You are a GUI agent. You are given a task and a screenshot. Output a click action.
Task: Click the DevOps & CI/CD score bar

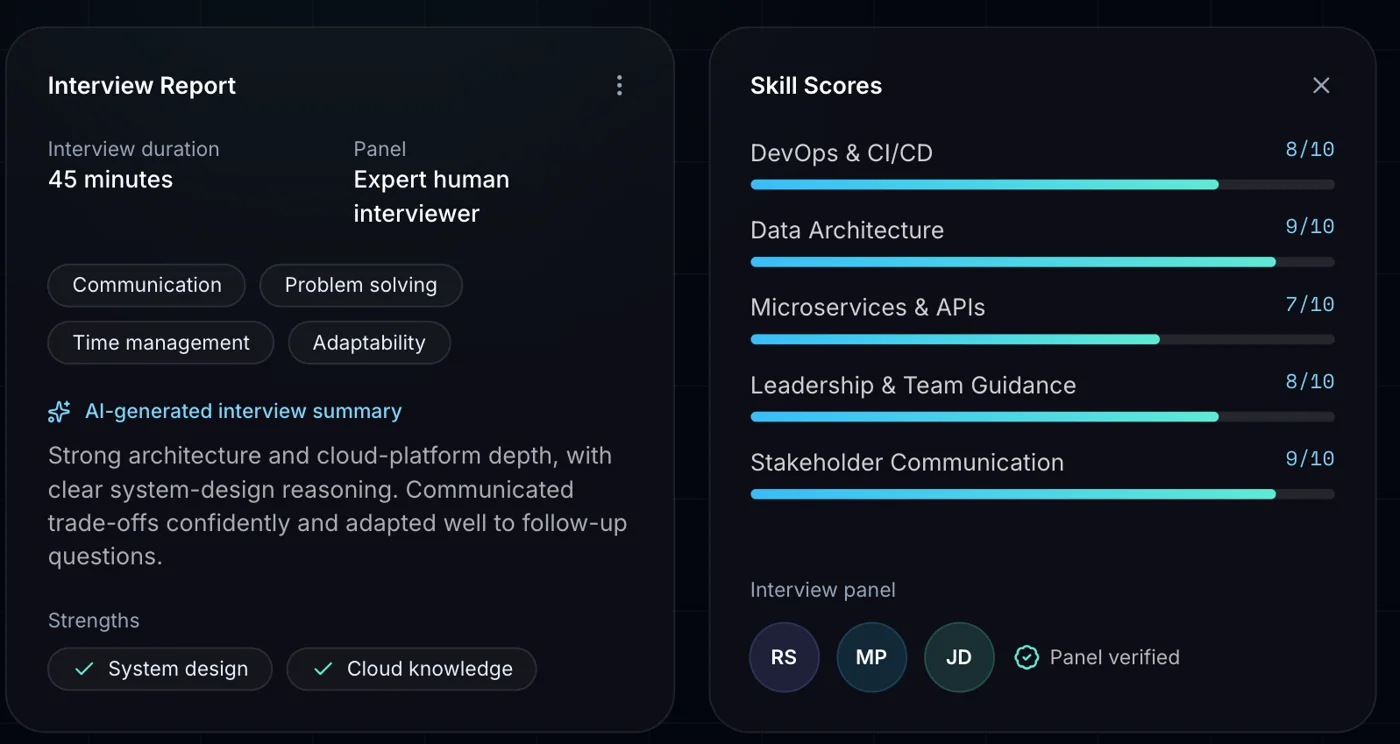(1042, 185)
